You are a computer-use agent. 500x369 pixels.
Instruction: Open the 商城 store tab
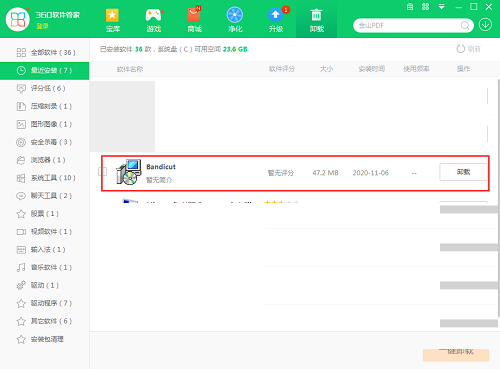click(194, 20)
